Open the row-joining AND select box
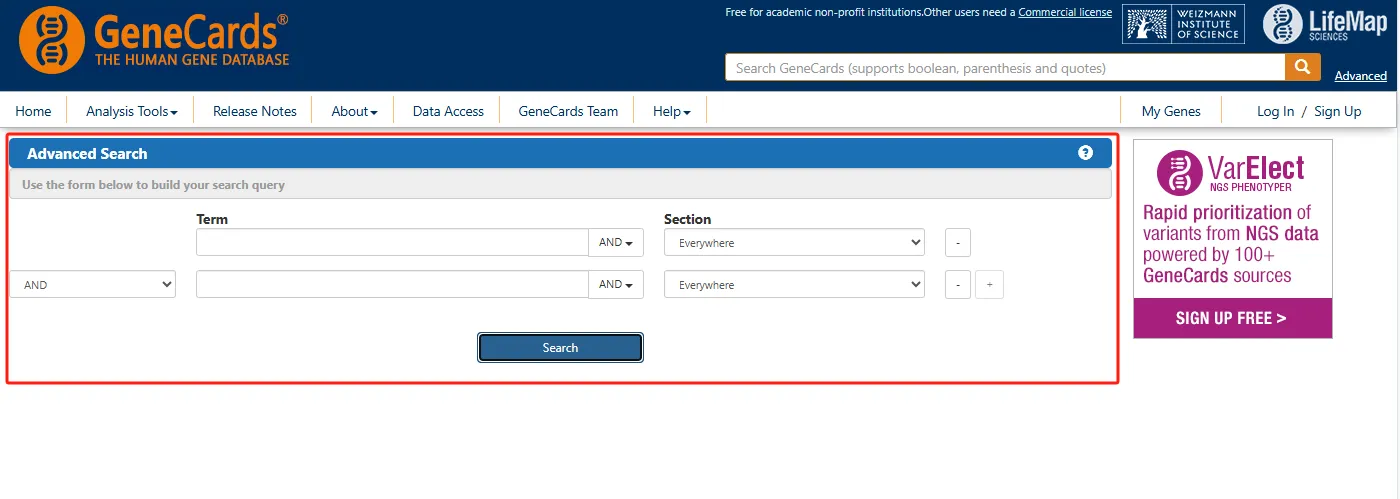Screen dimensions: 1400x499 (92, 285)
